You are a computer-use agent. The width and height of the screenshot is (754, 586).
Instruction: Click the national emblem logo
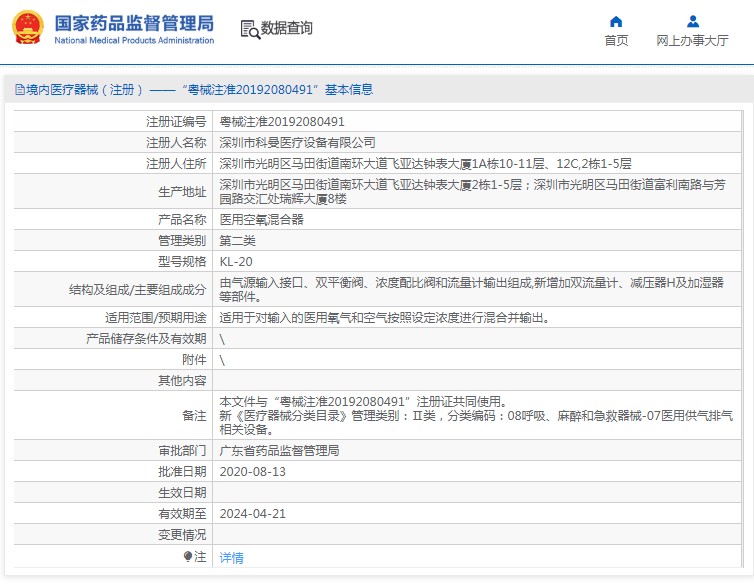(x=28, y=28)
